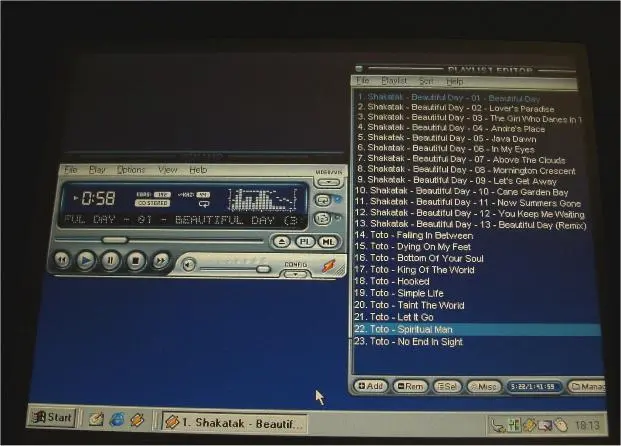Image resolution: width=621 pixels, height=446 pixels.
Task: Click the Windows Start button
Action: tap(52, 418)
